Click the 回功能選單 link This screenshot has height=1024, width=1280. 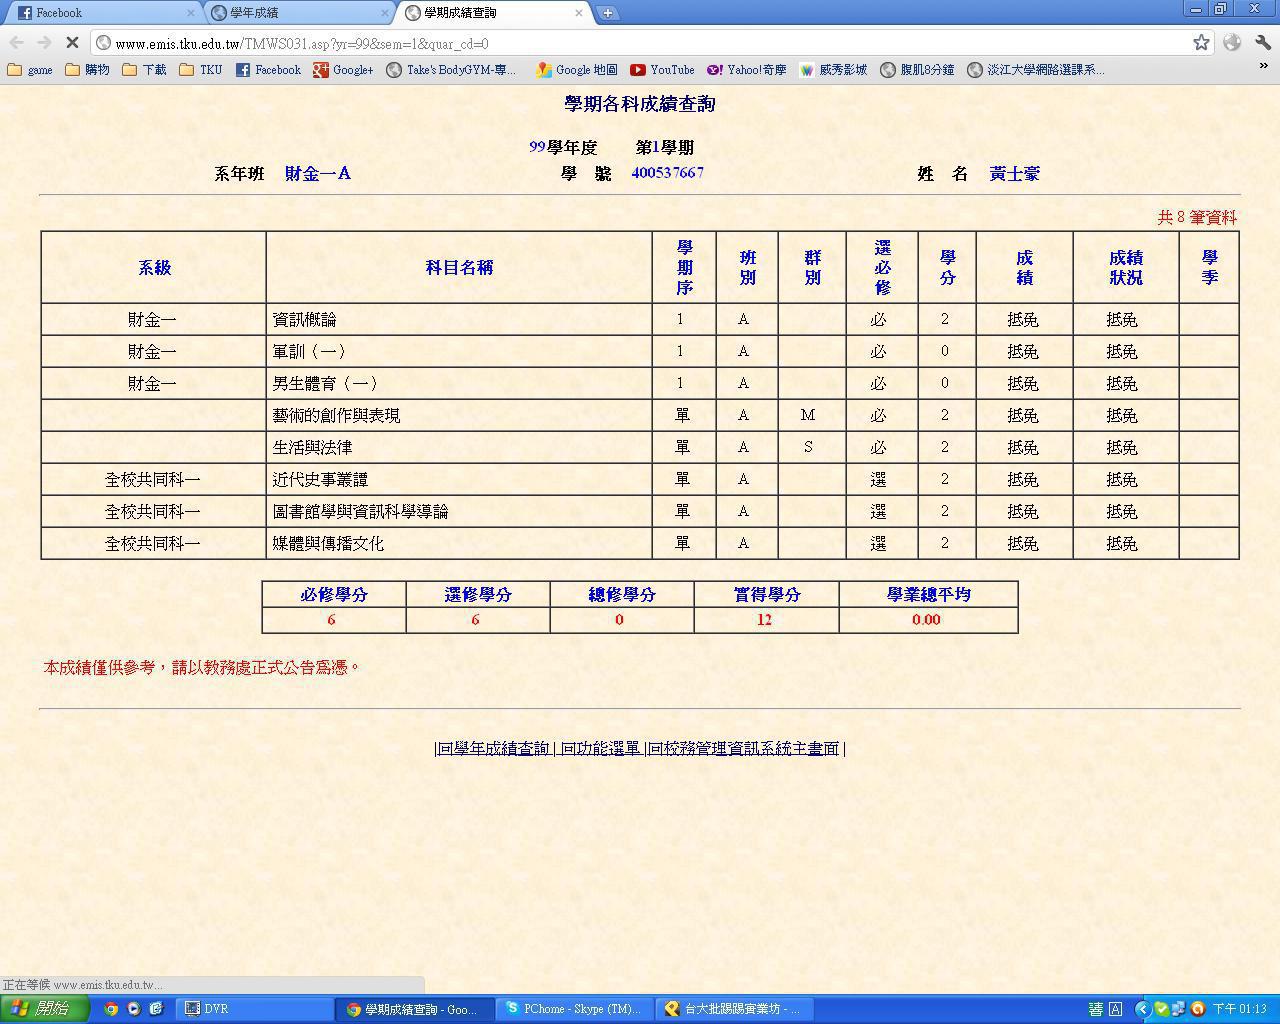(x=600, y=748)
